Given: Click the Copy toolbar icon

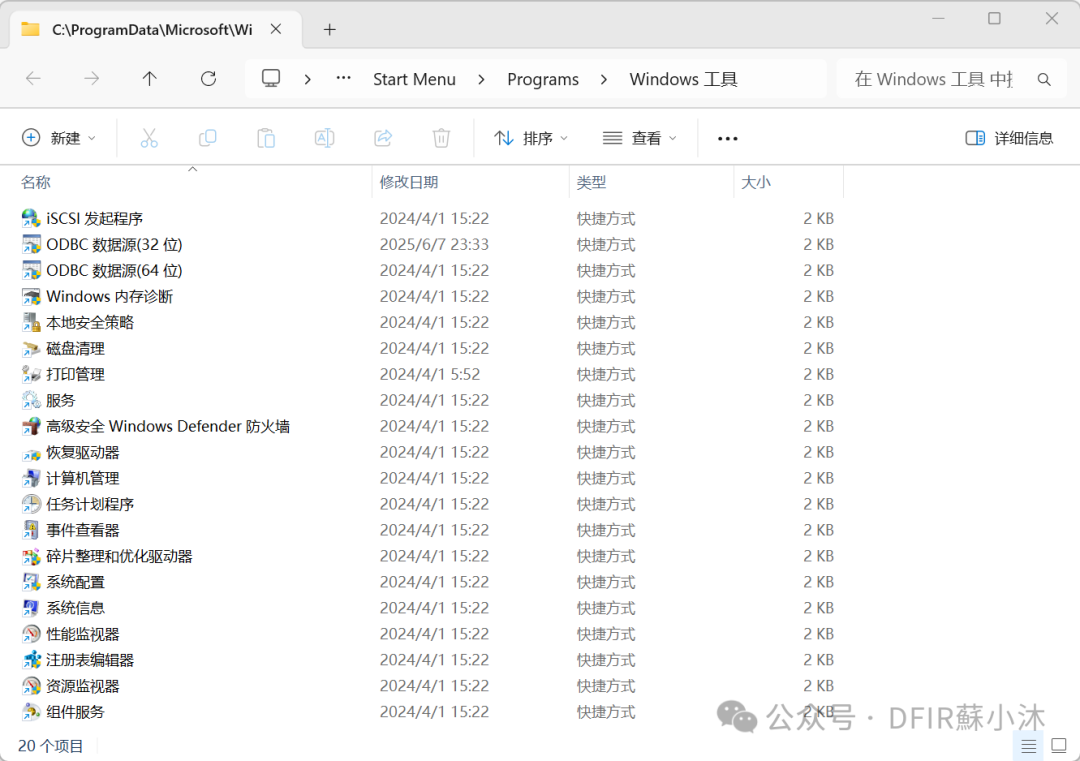Looking at the screenshot, I should (207, 138).
